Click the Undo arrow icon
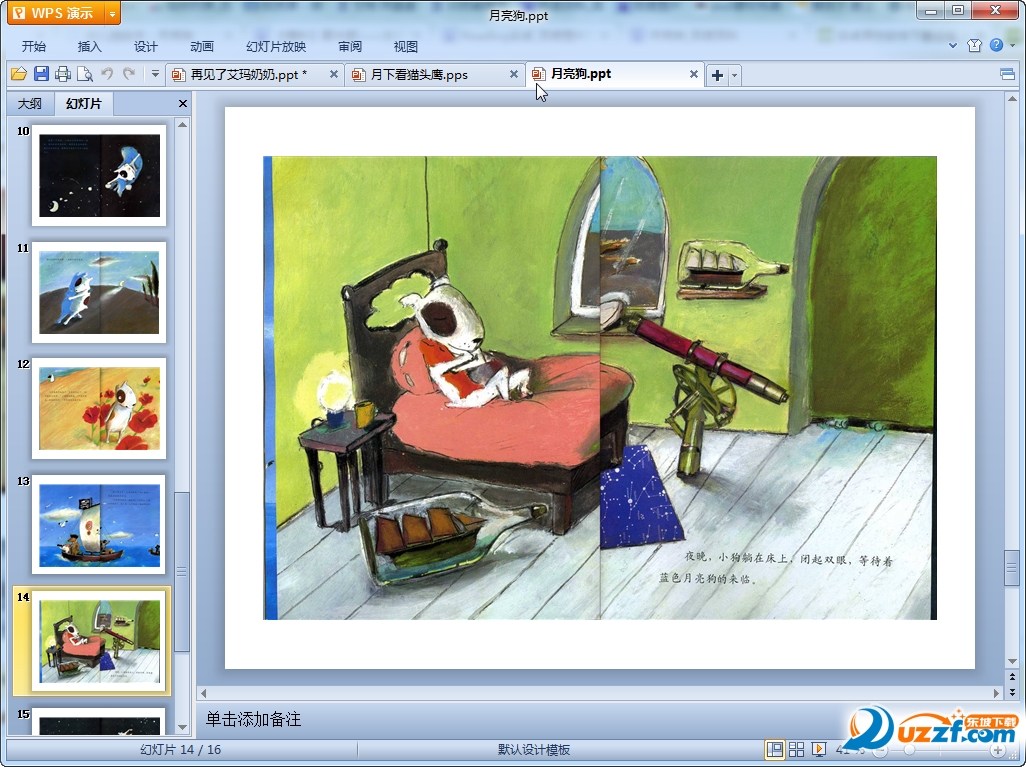Viewport: 1026px width, 767px height. pyautogui.click(x=107, y=74)
